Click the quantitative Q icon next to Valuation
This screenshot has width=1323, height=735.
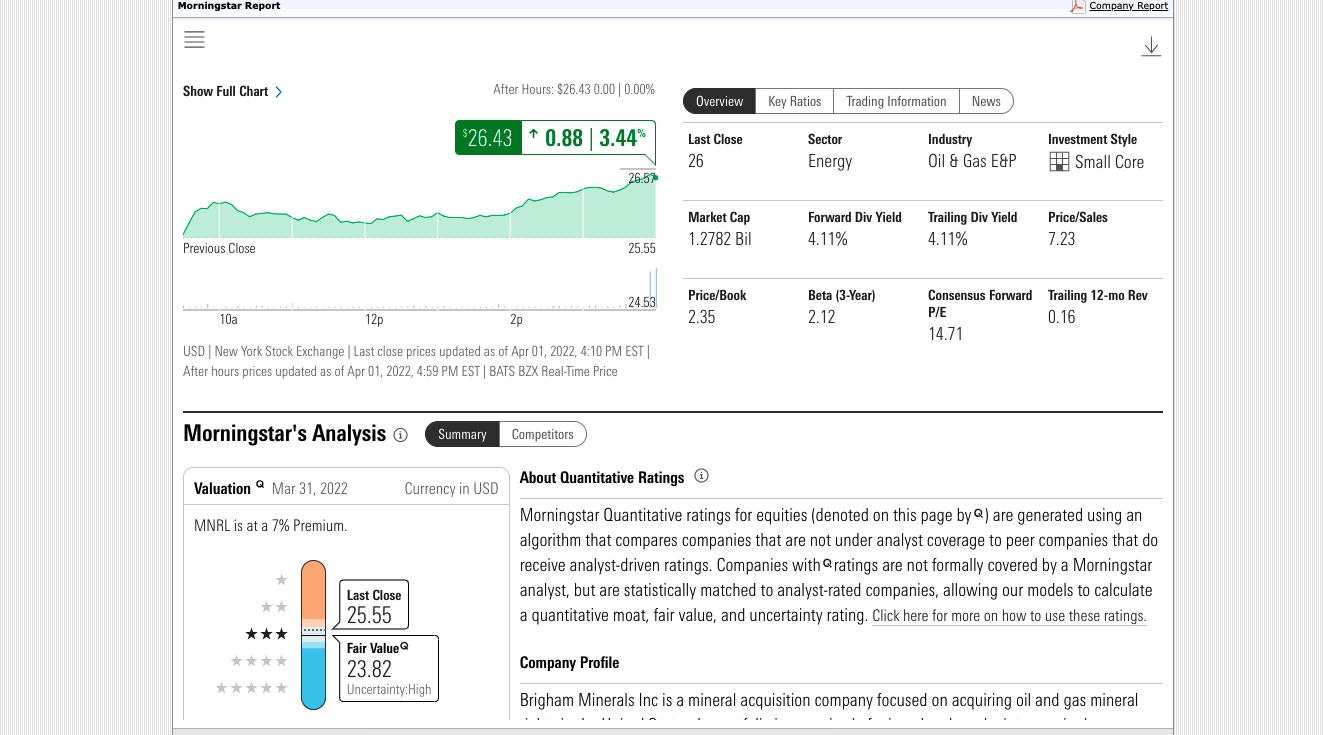tap(260, 485)
